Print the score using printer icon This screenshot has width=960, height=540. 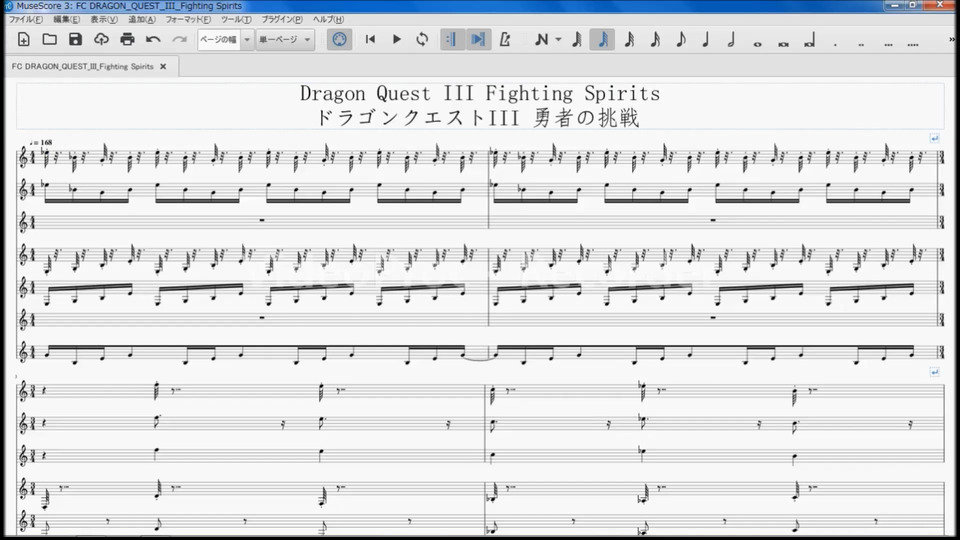pyautogui.click(x=127, y=40)
